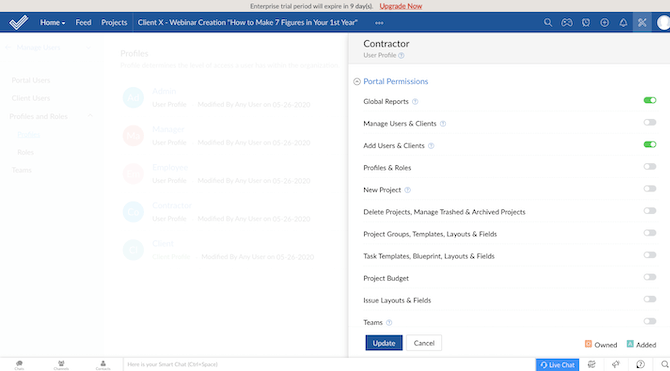
Task: Enable the Teams permission toggle
Action: [650, 321]
